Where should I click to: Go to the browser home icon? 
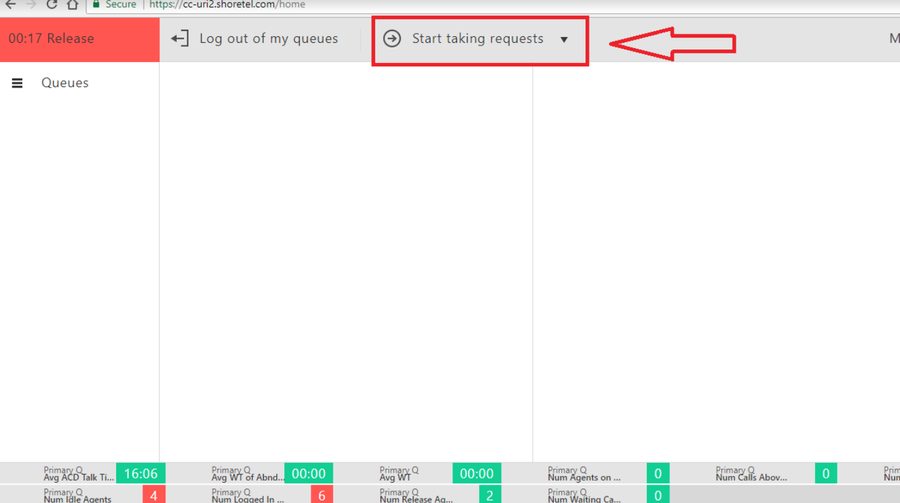tap(72, 4)
